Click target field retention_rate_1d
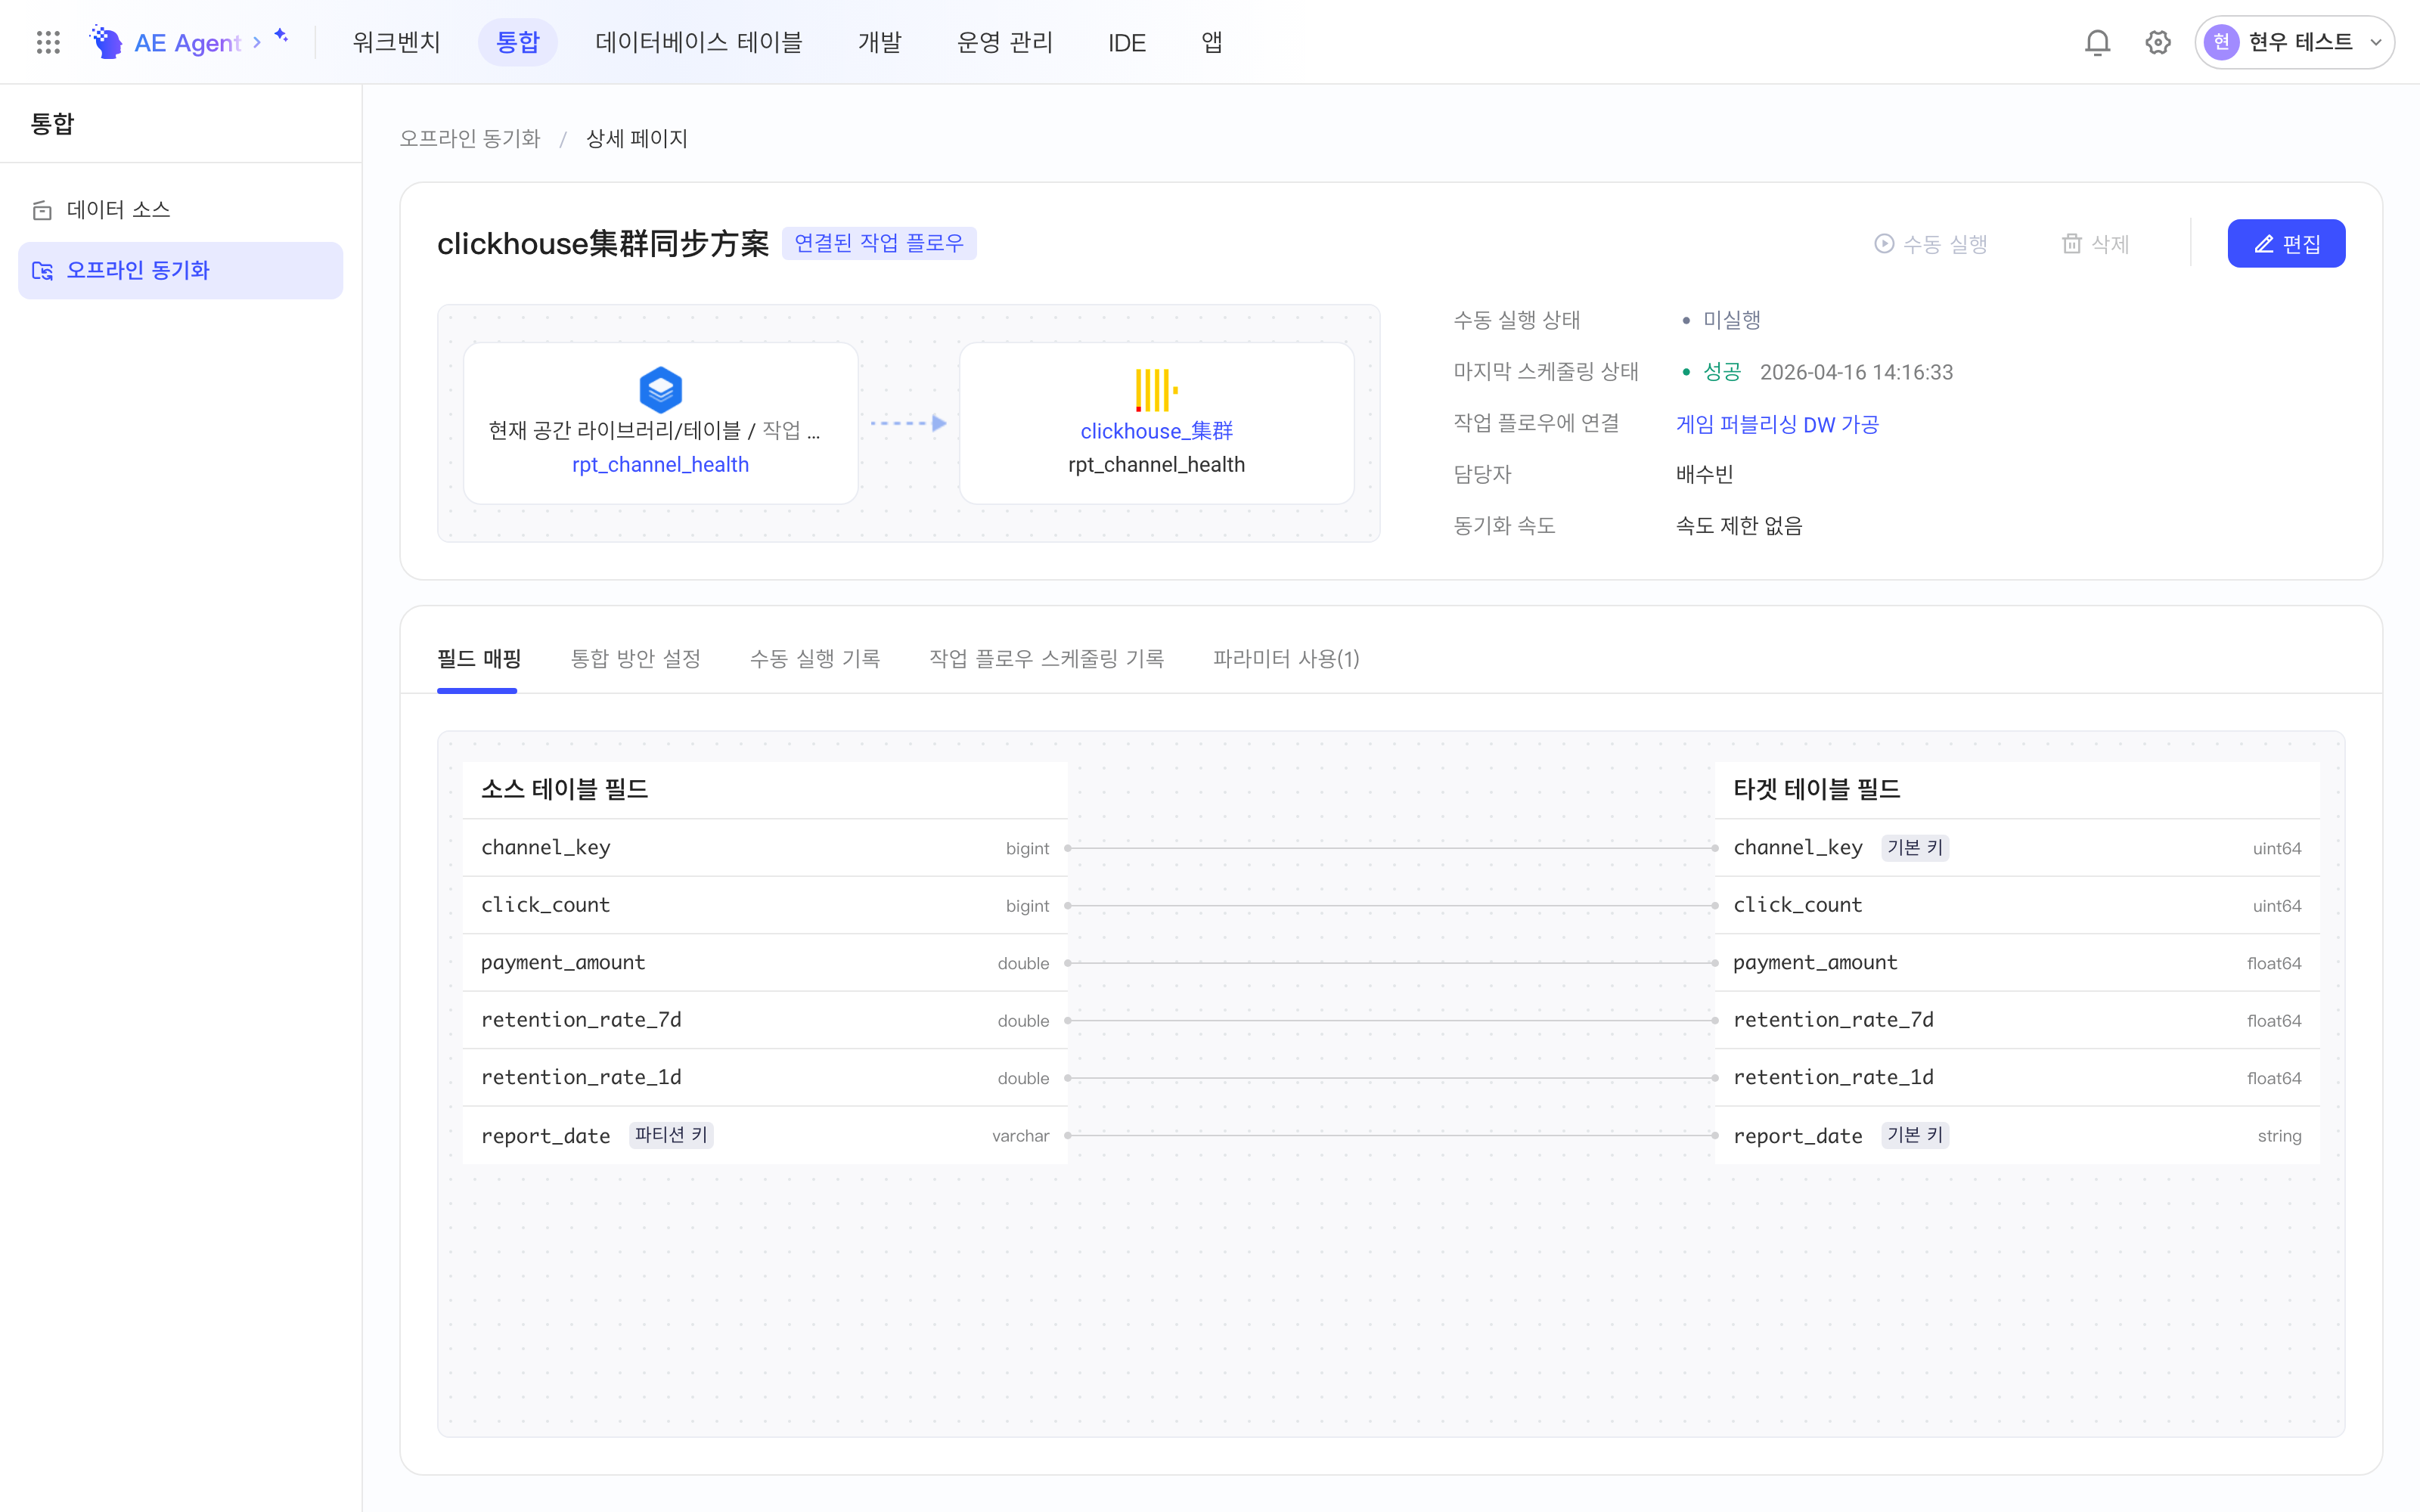 (x=2017, y=1078)
